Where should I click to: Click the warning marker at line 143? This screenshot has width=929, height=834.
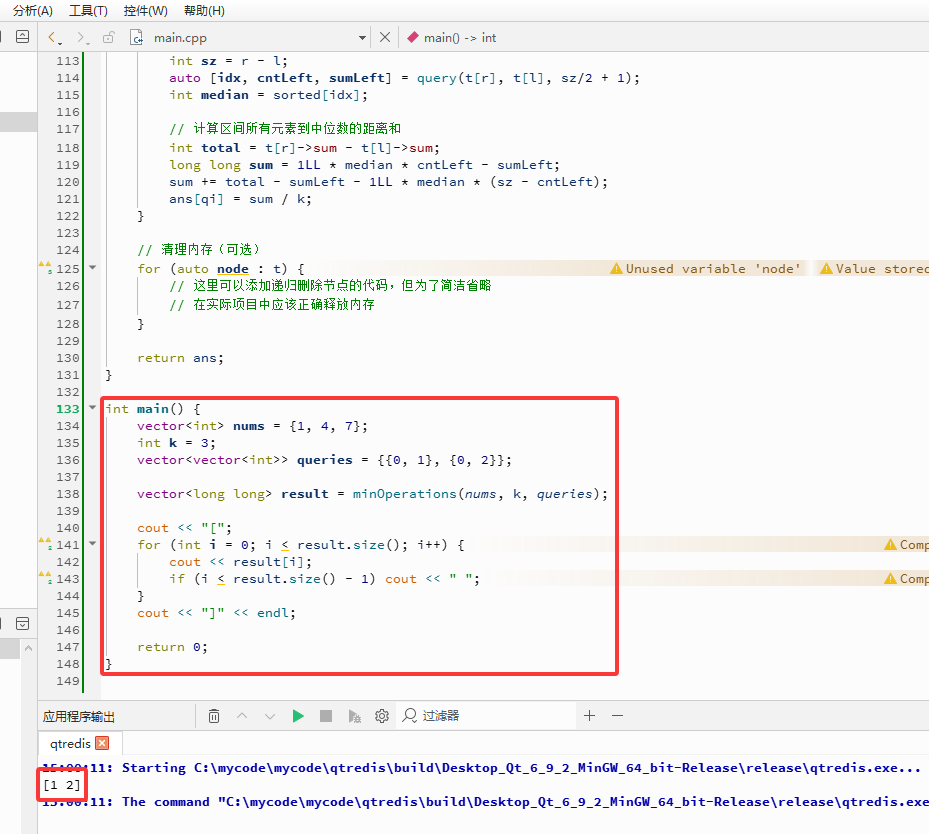click(45, 577)
